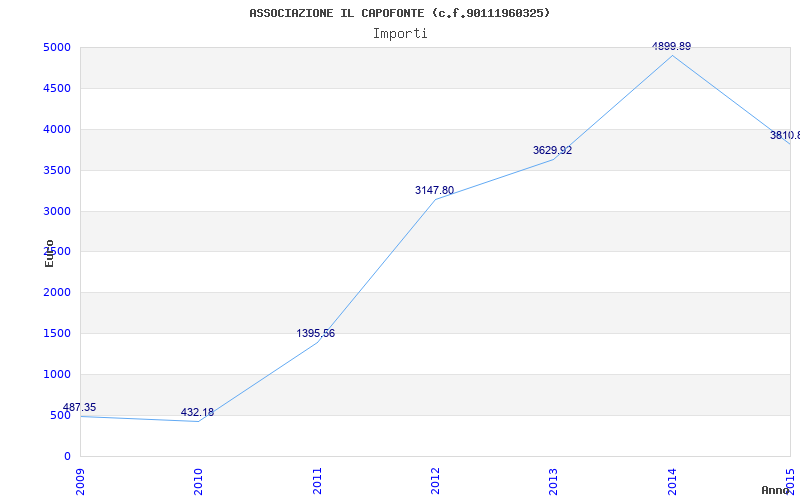800x500 pixels.
Task: Click the 3000 y-axis value
Action: (x=57, y=211)
